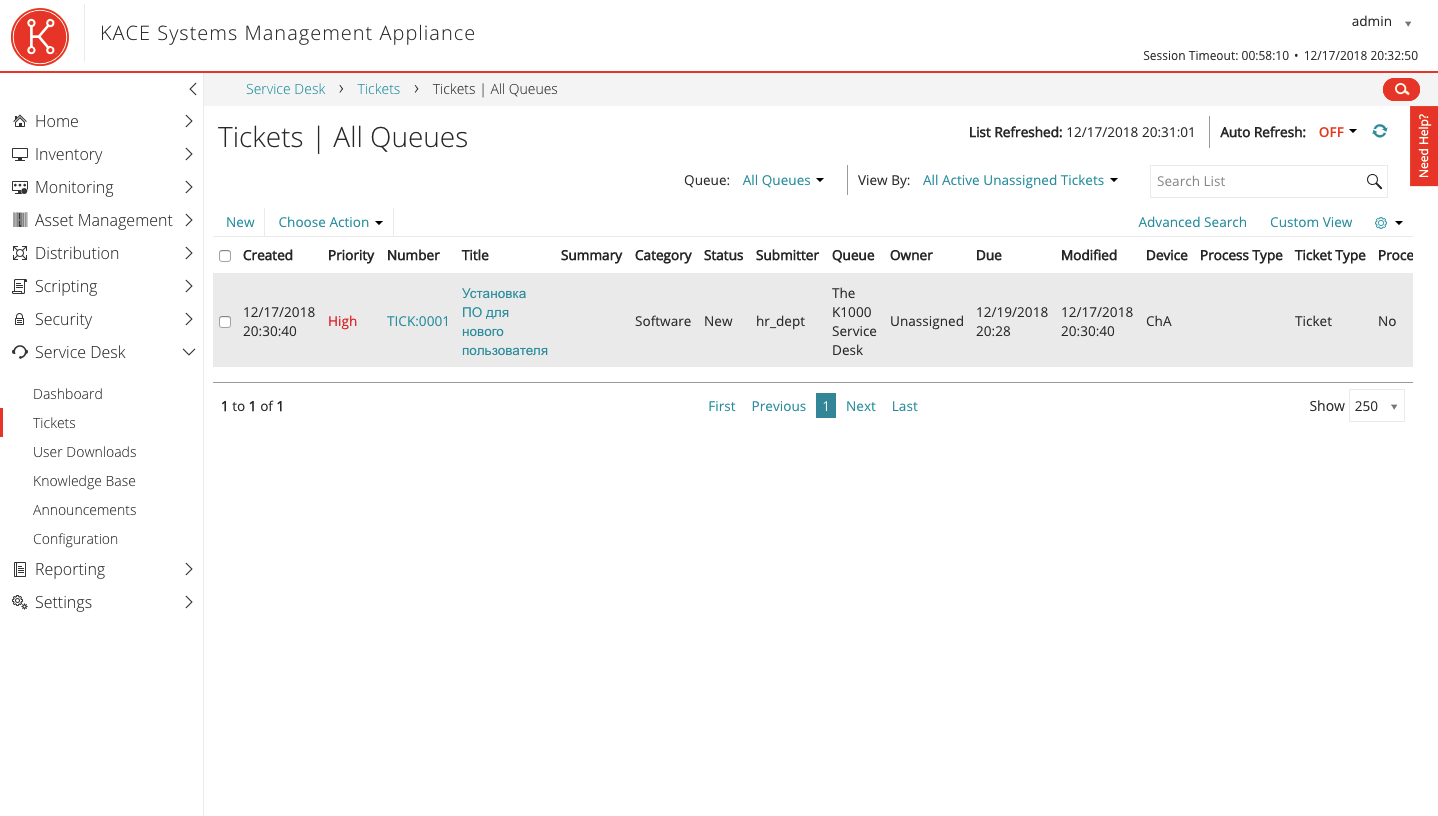Open the Show 250 rows dropdown

[x=1377, y=406]
